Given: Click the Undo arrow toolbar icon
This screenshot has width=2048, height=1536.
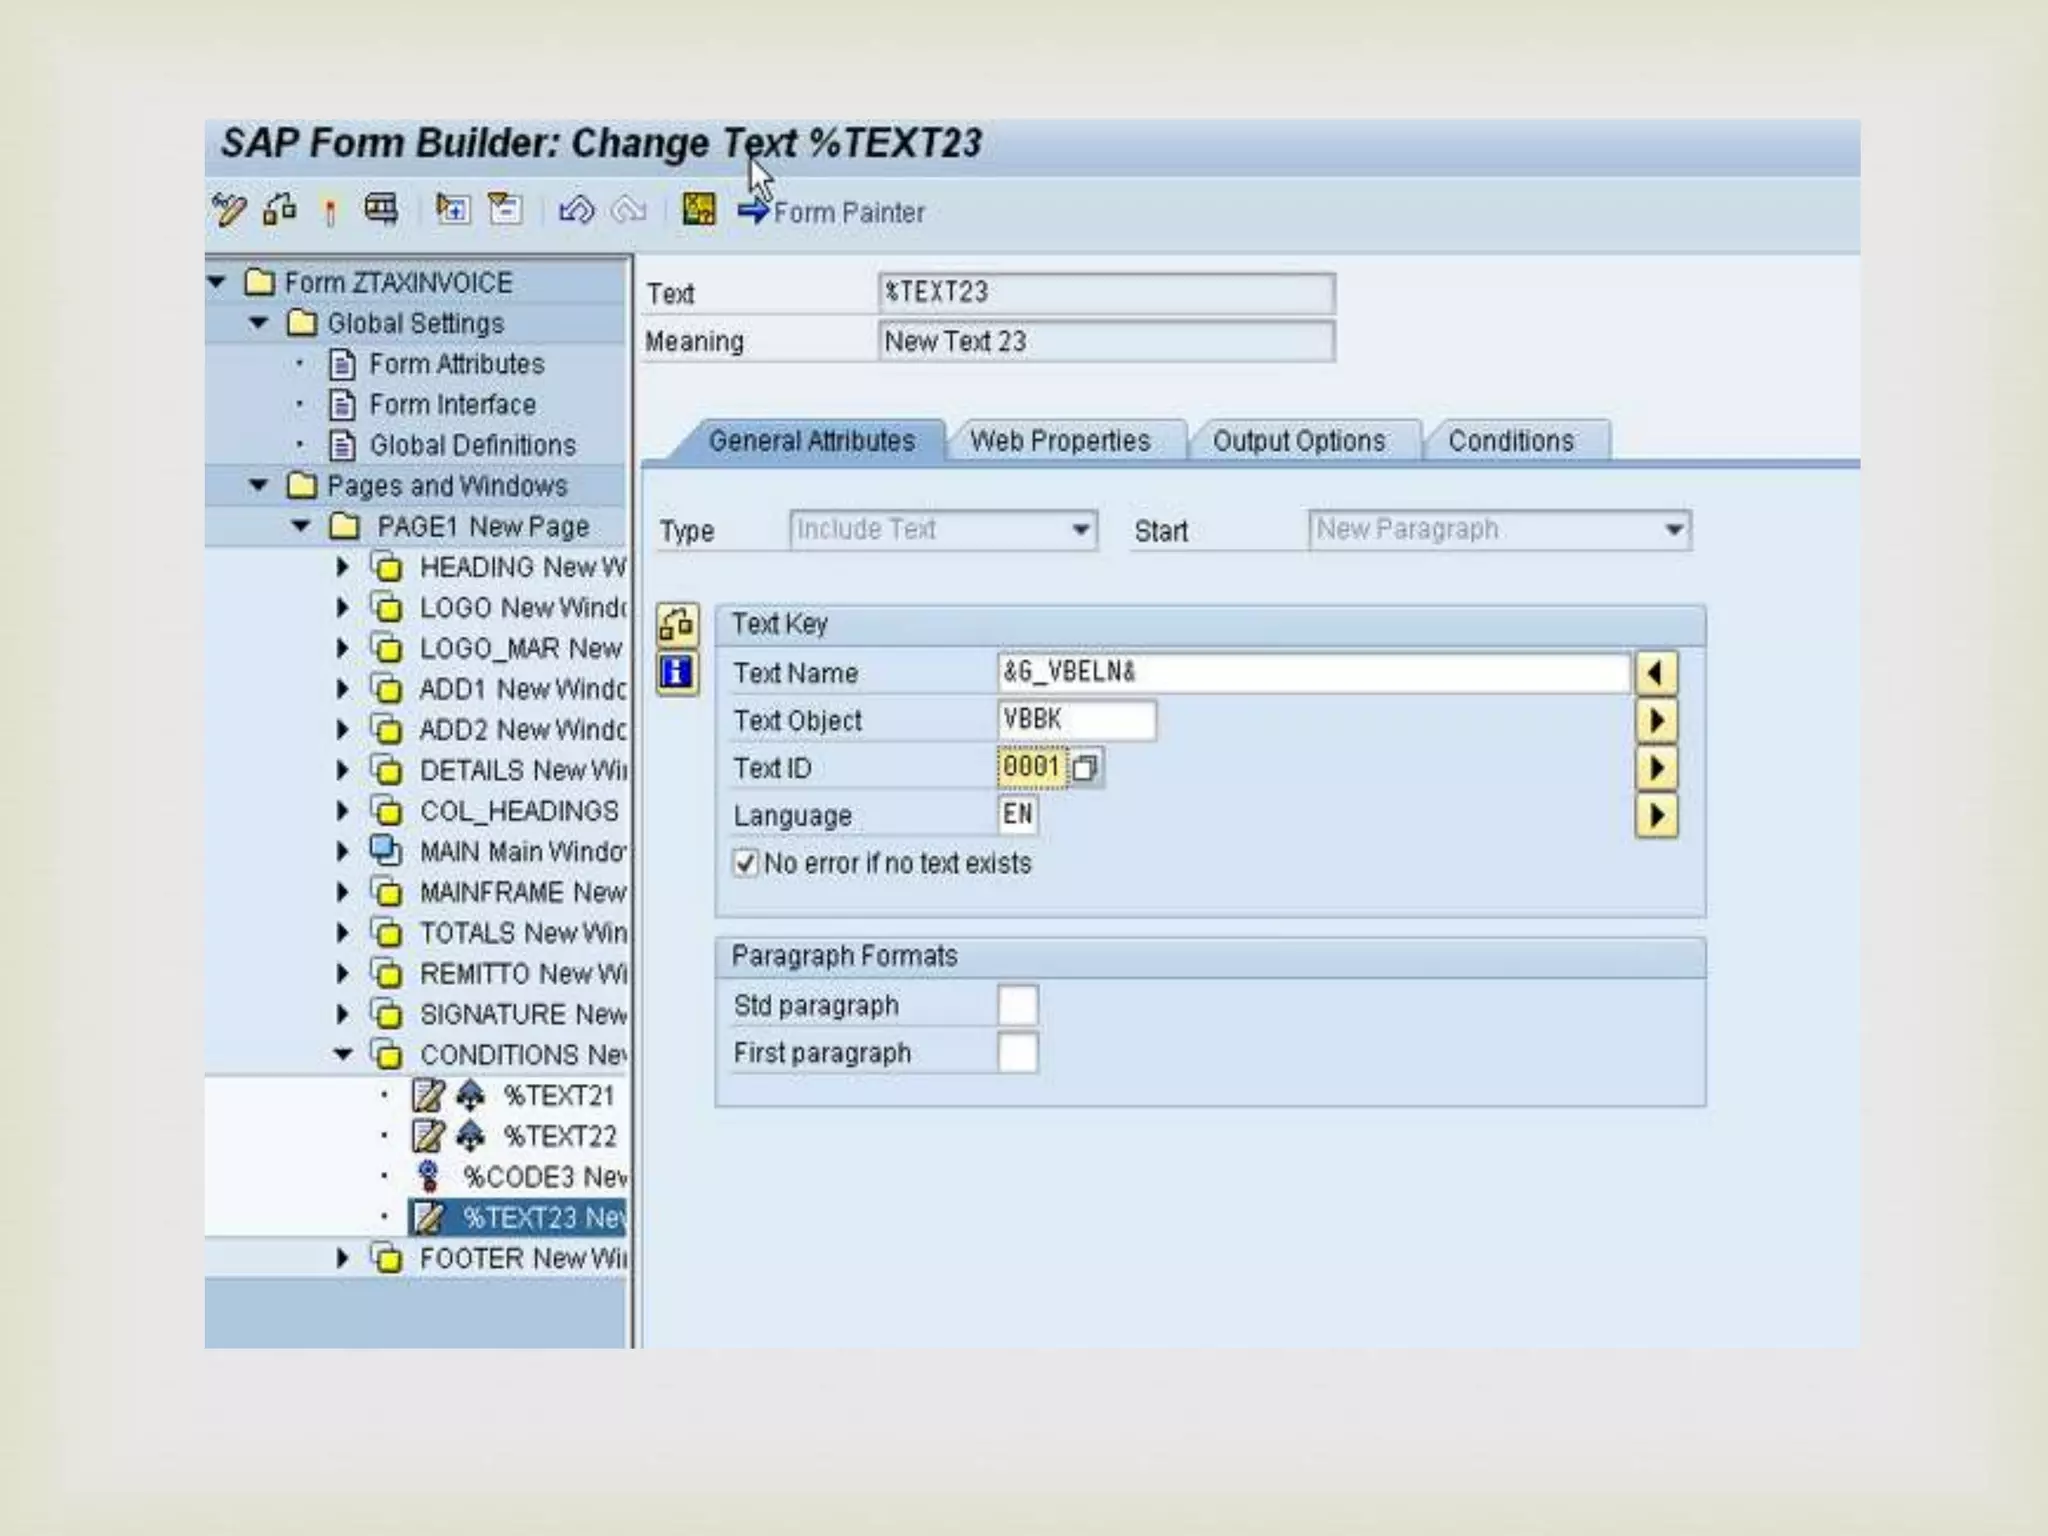Looking at the screenshot, I should pyautogui.click(x=576, y=210).
